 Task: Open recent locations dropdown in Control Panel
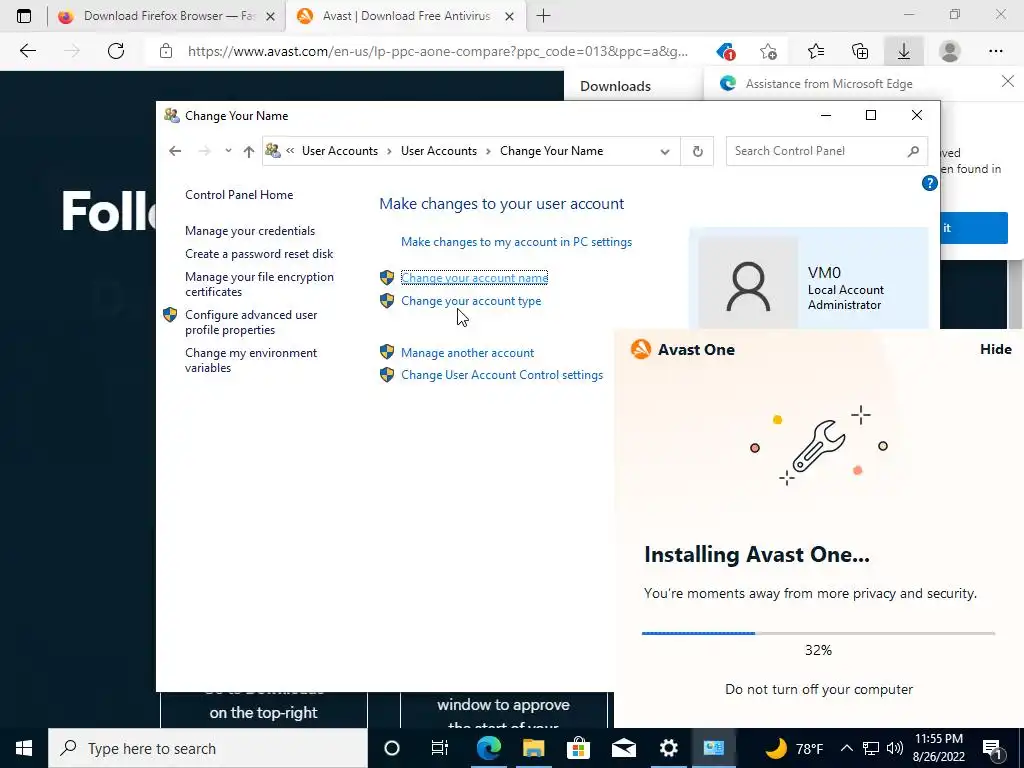228,151
